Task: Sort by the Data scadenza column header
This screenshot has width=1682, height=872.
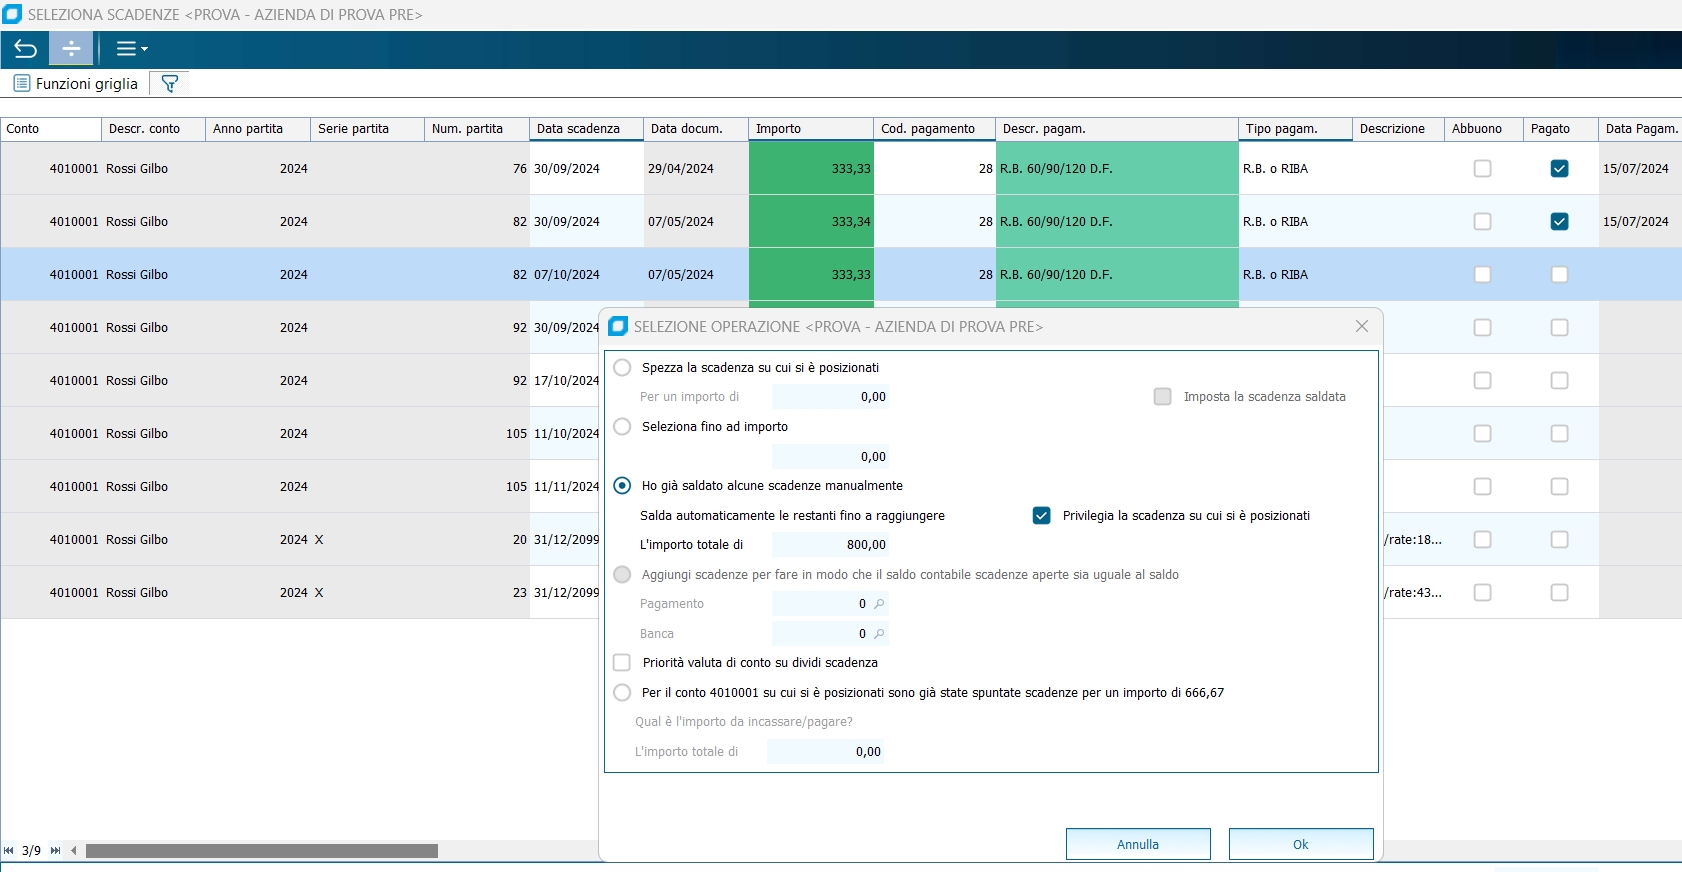Action: pos(585,129)
